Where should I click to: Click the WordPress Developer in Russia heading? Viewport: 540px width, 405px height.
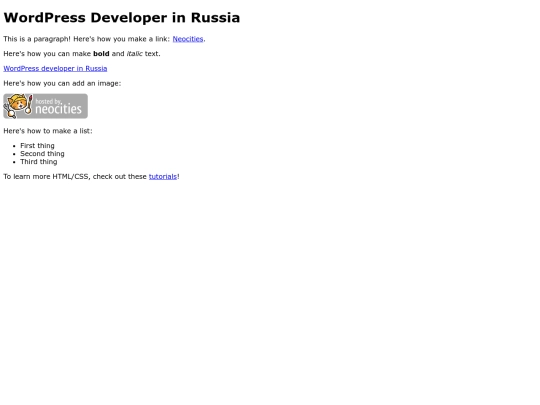[x=122, y=18]
